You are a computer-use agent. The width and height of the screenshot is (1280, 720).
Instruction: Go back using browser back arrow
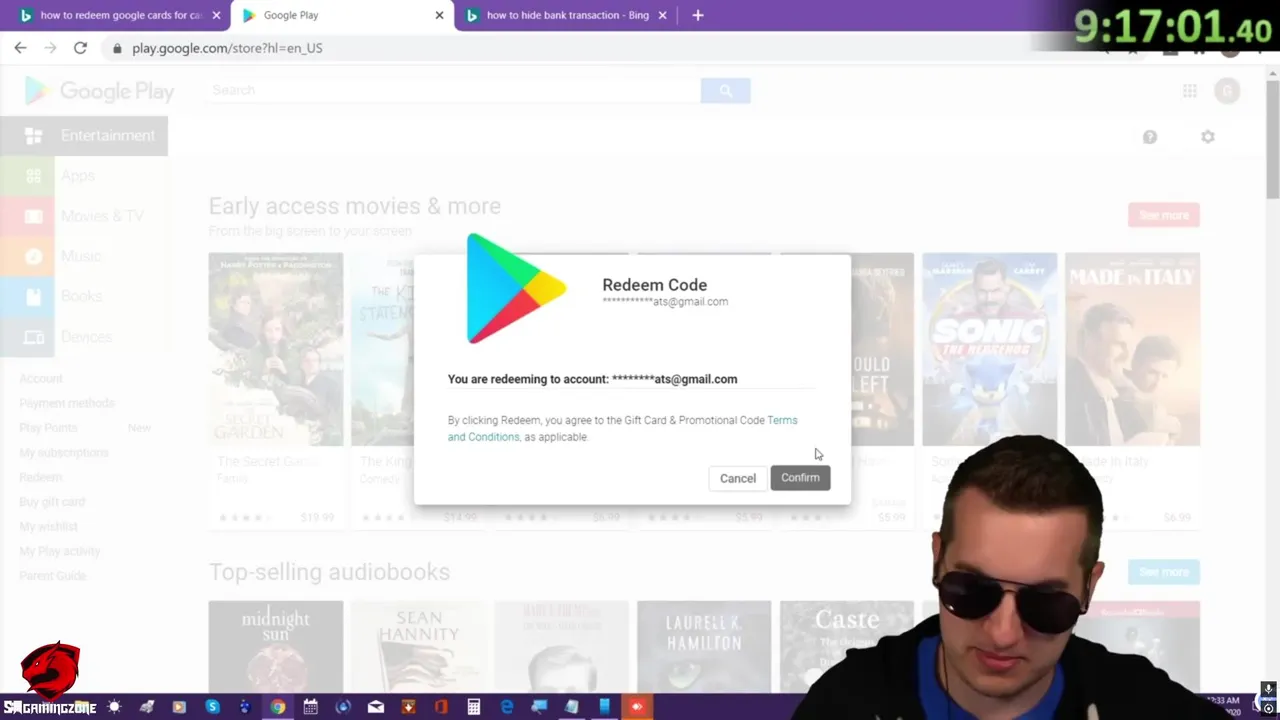point(20,48)
